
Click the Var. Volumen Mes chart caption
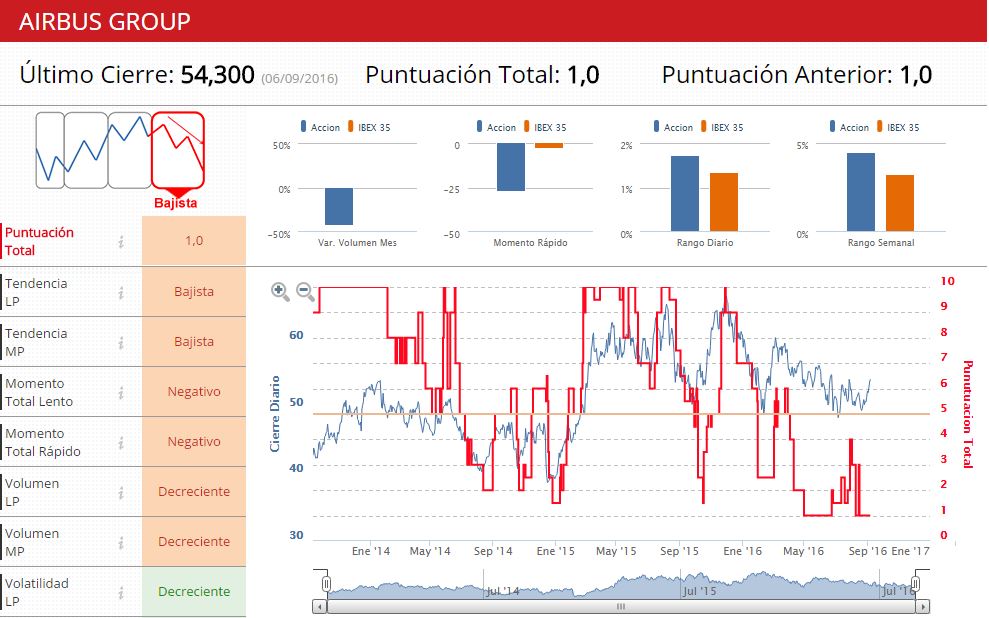click(357, 243)
